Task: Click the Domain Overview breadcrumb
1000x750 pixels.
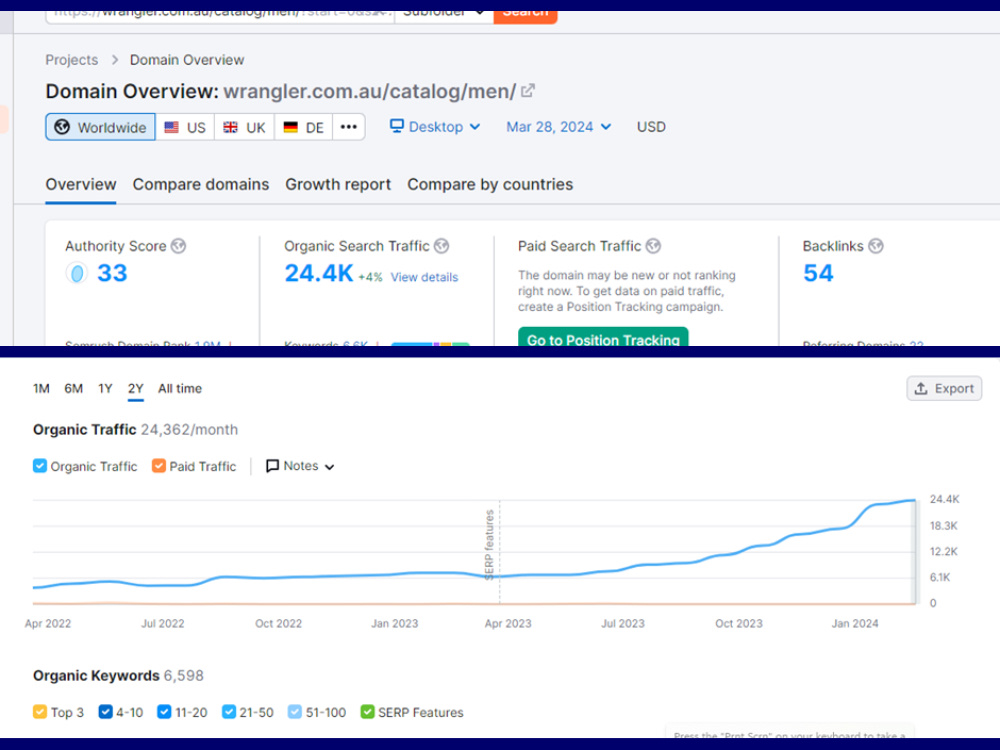Action: [x=187, y=60]
